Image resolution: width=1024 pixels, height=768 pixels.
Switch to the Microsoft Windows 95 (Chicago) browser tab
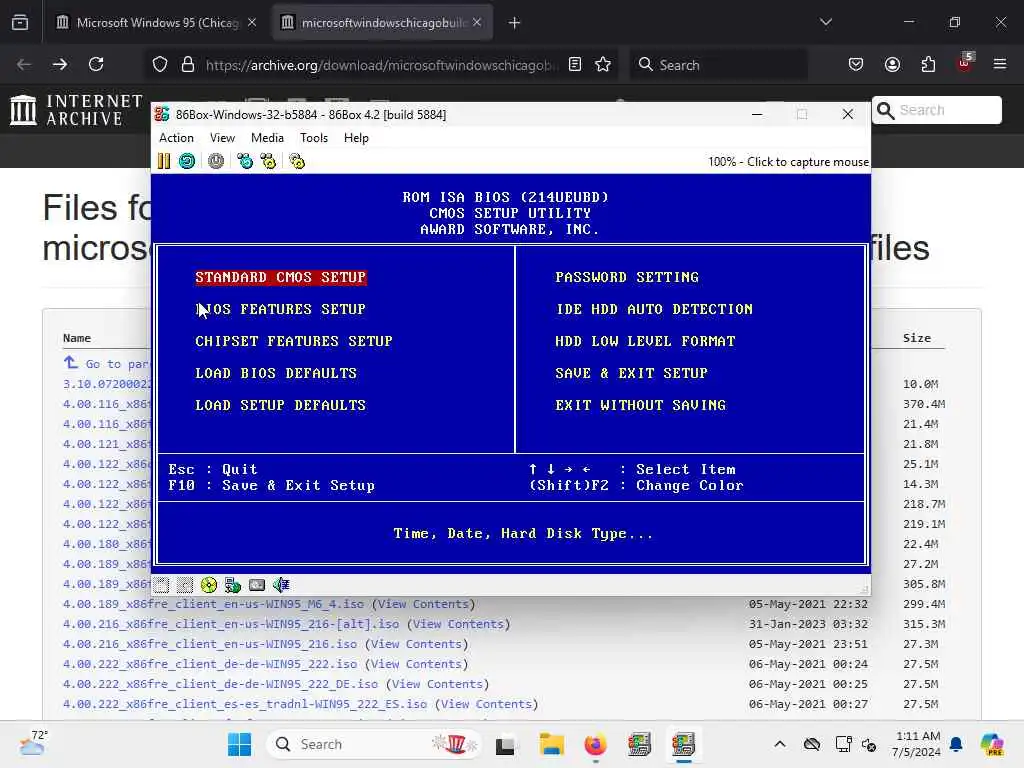[155, 23]
